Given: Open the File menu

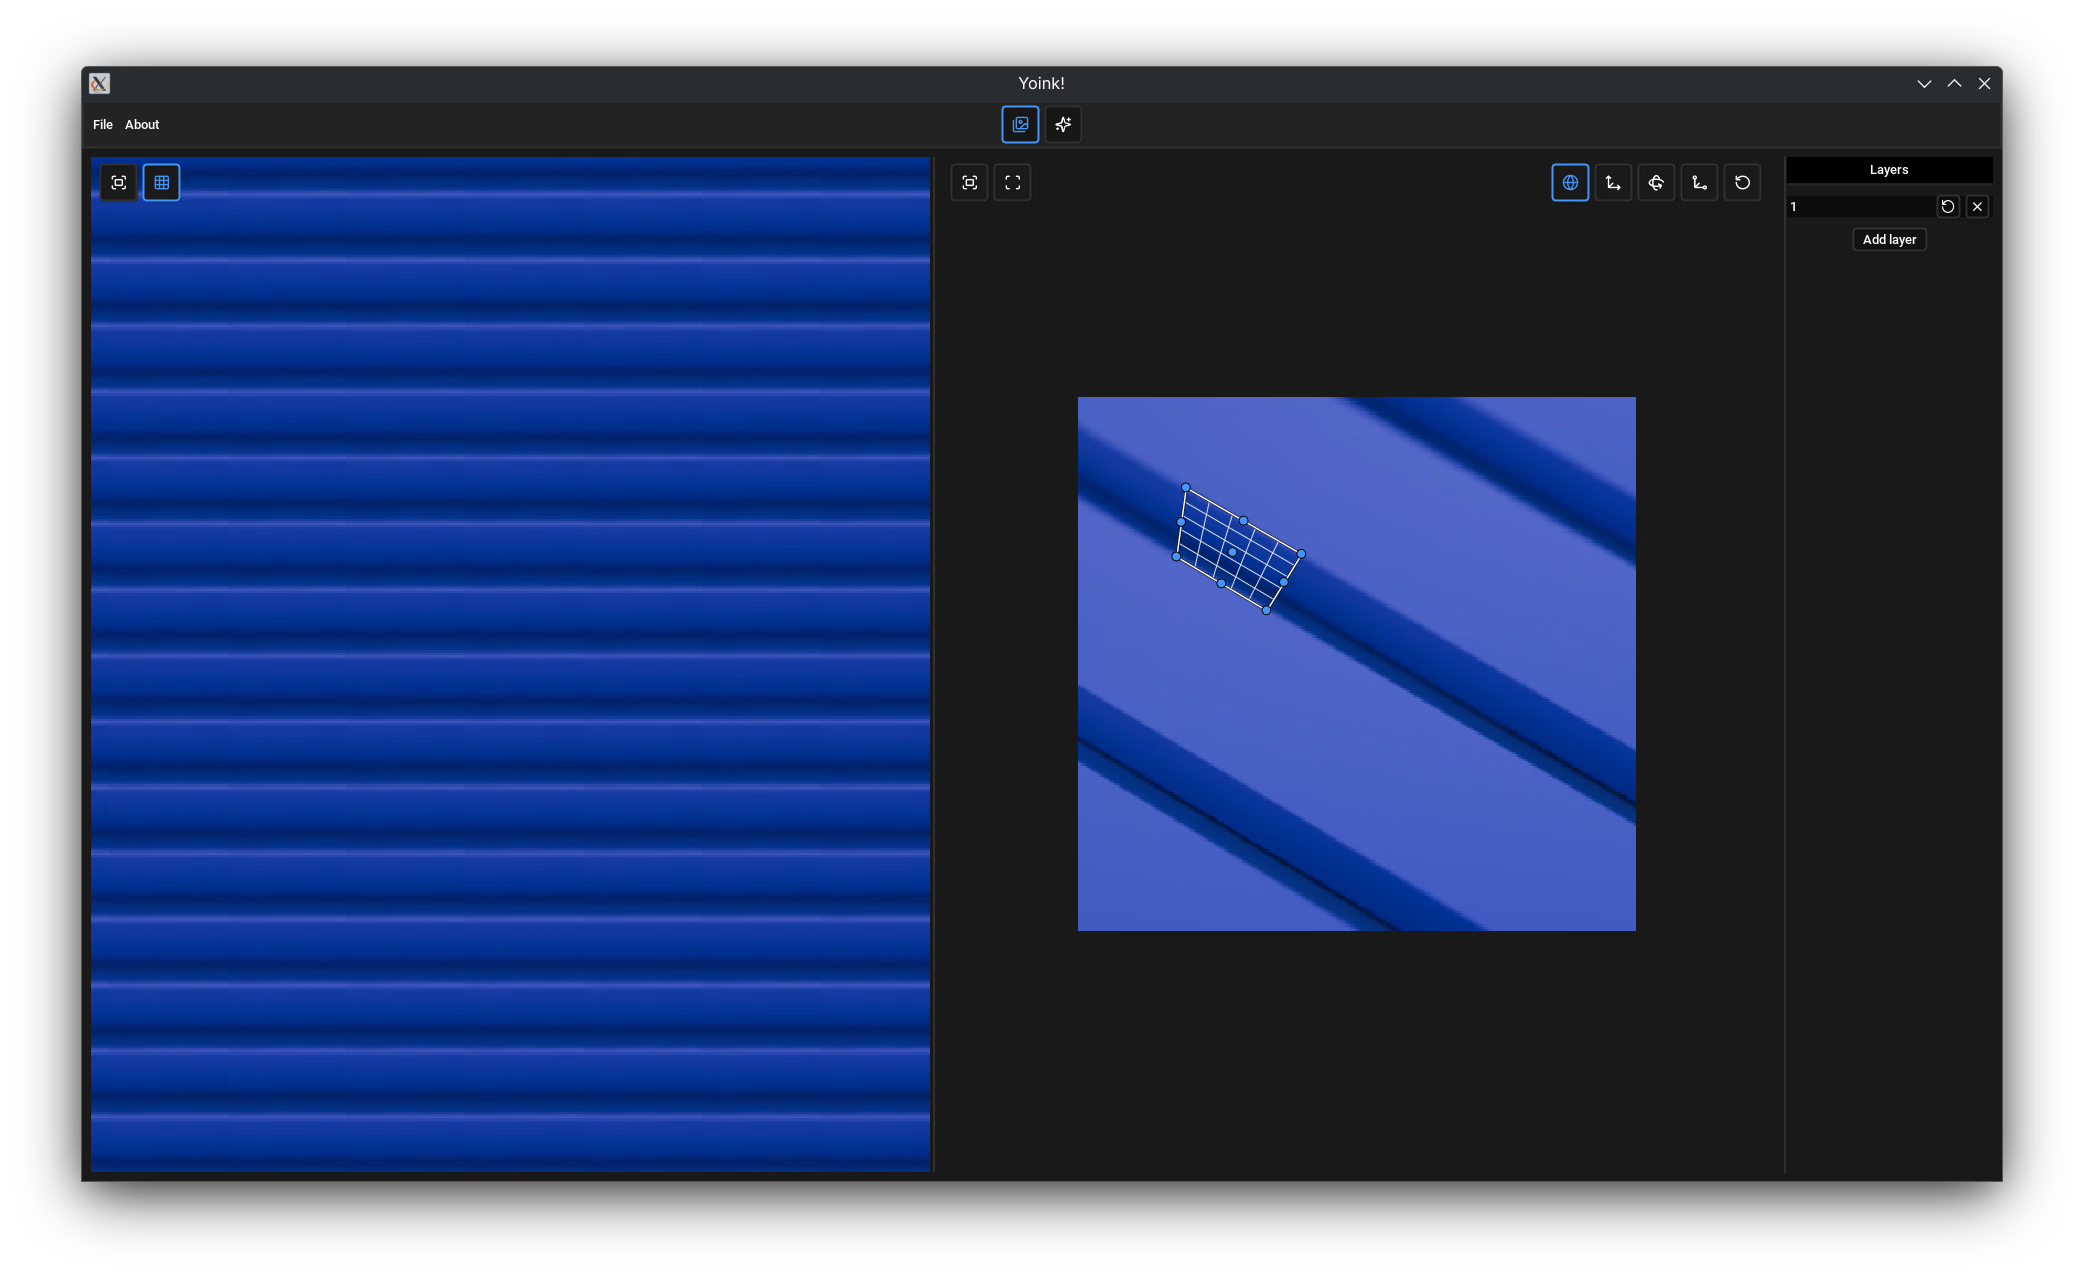Looking at the screenshot, I should 102,124.
